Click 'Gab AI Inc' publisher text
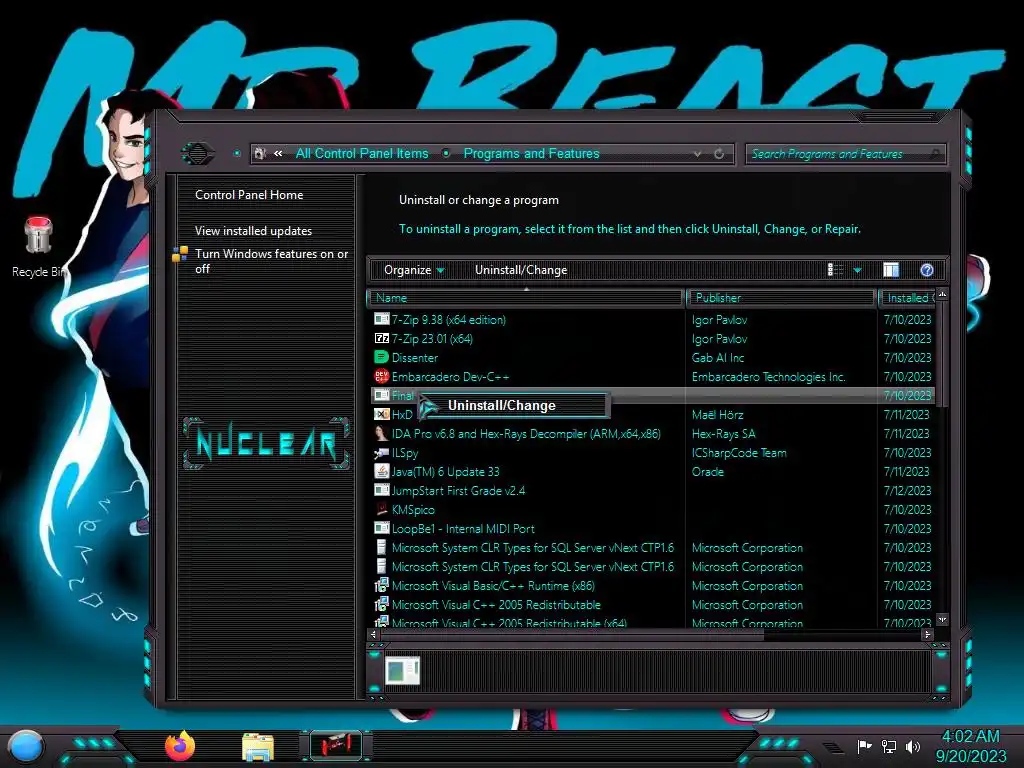The image size is (1024, 768). 718,357
